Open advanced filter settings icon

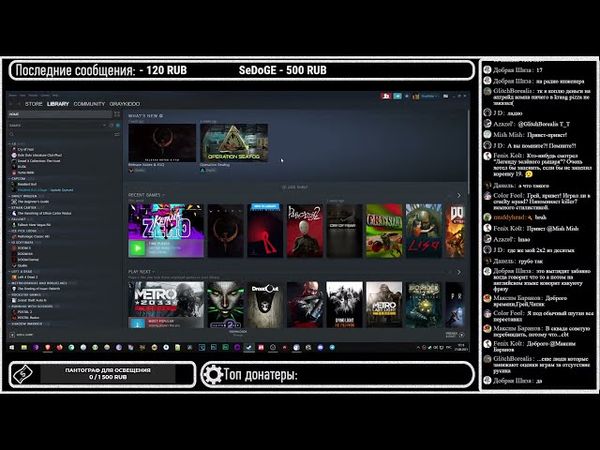(117, 134)
